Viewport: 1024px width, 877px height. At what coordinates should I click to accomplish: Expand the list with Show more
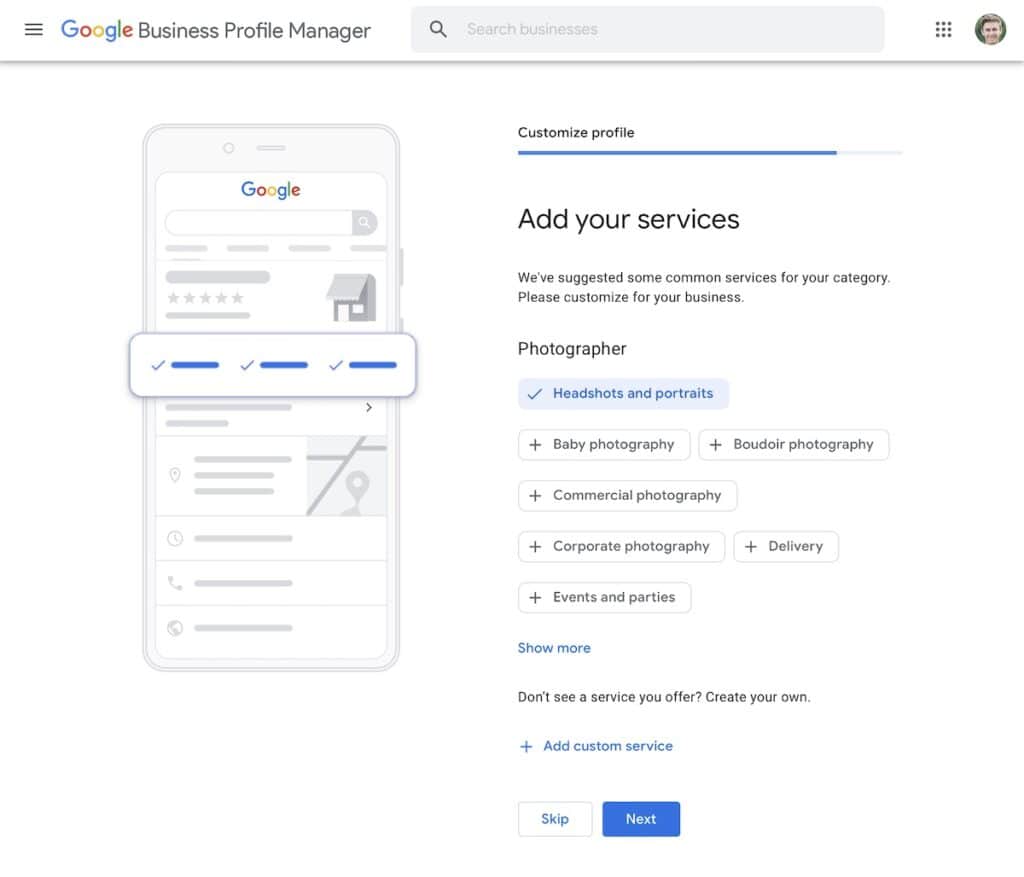(554, 648)
